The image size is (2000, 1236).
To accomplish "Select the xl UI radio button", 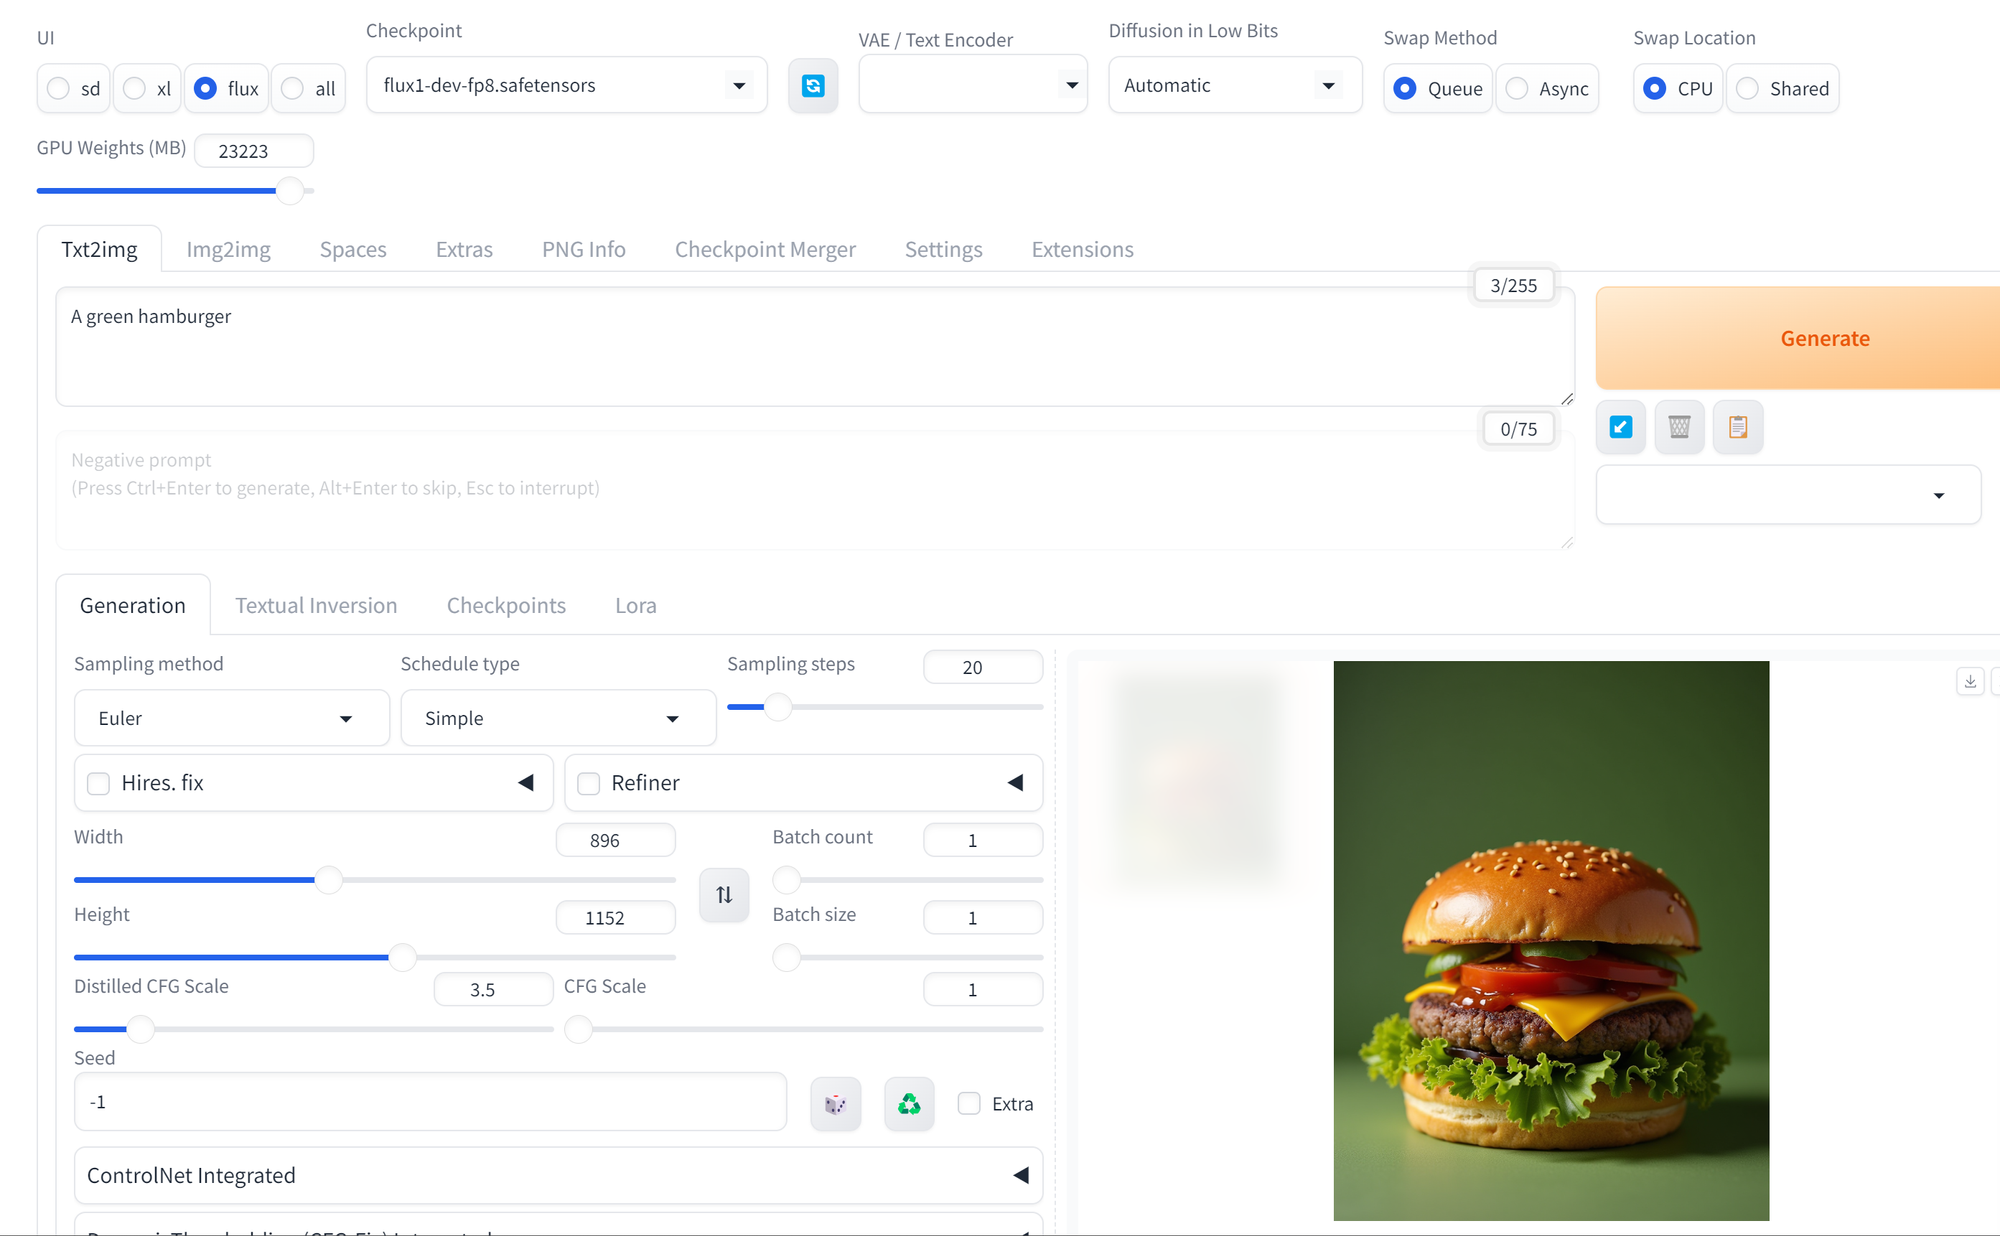I will point(135,88).
